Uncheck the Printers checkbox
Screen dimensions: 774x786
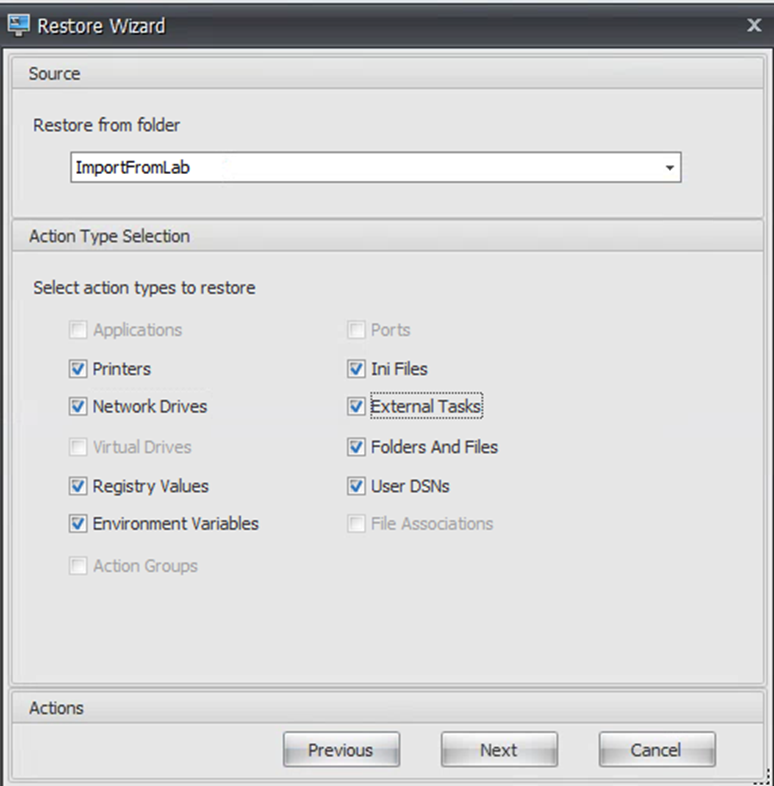tap(78, 369)
